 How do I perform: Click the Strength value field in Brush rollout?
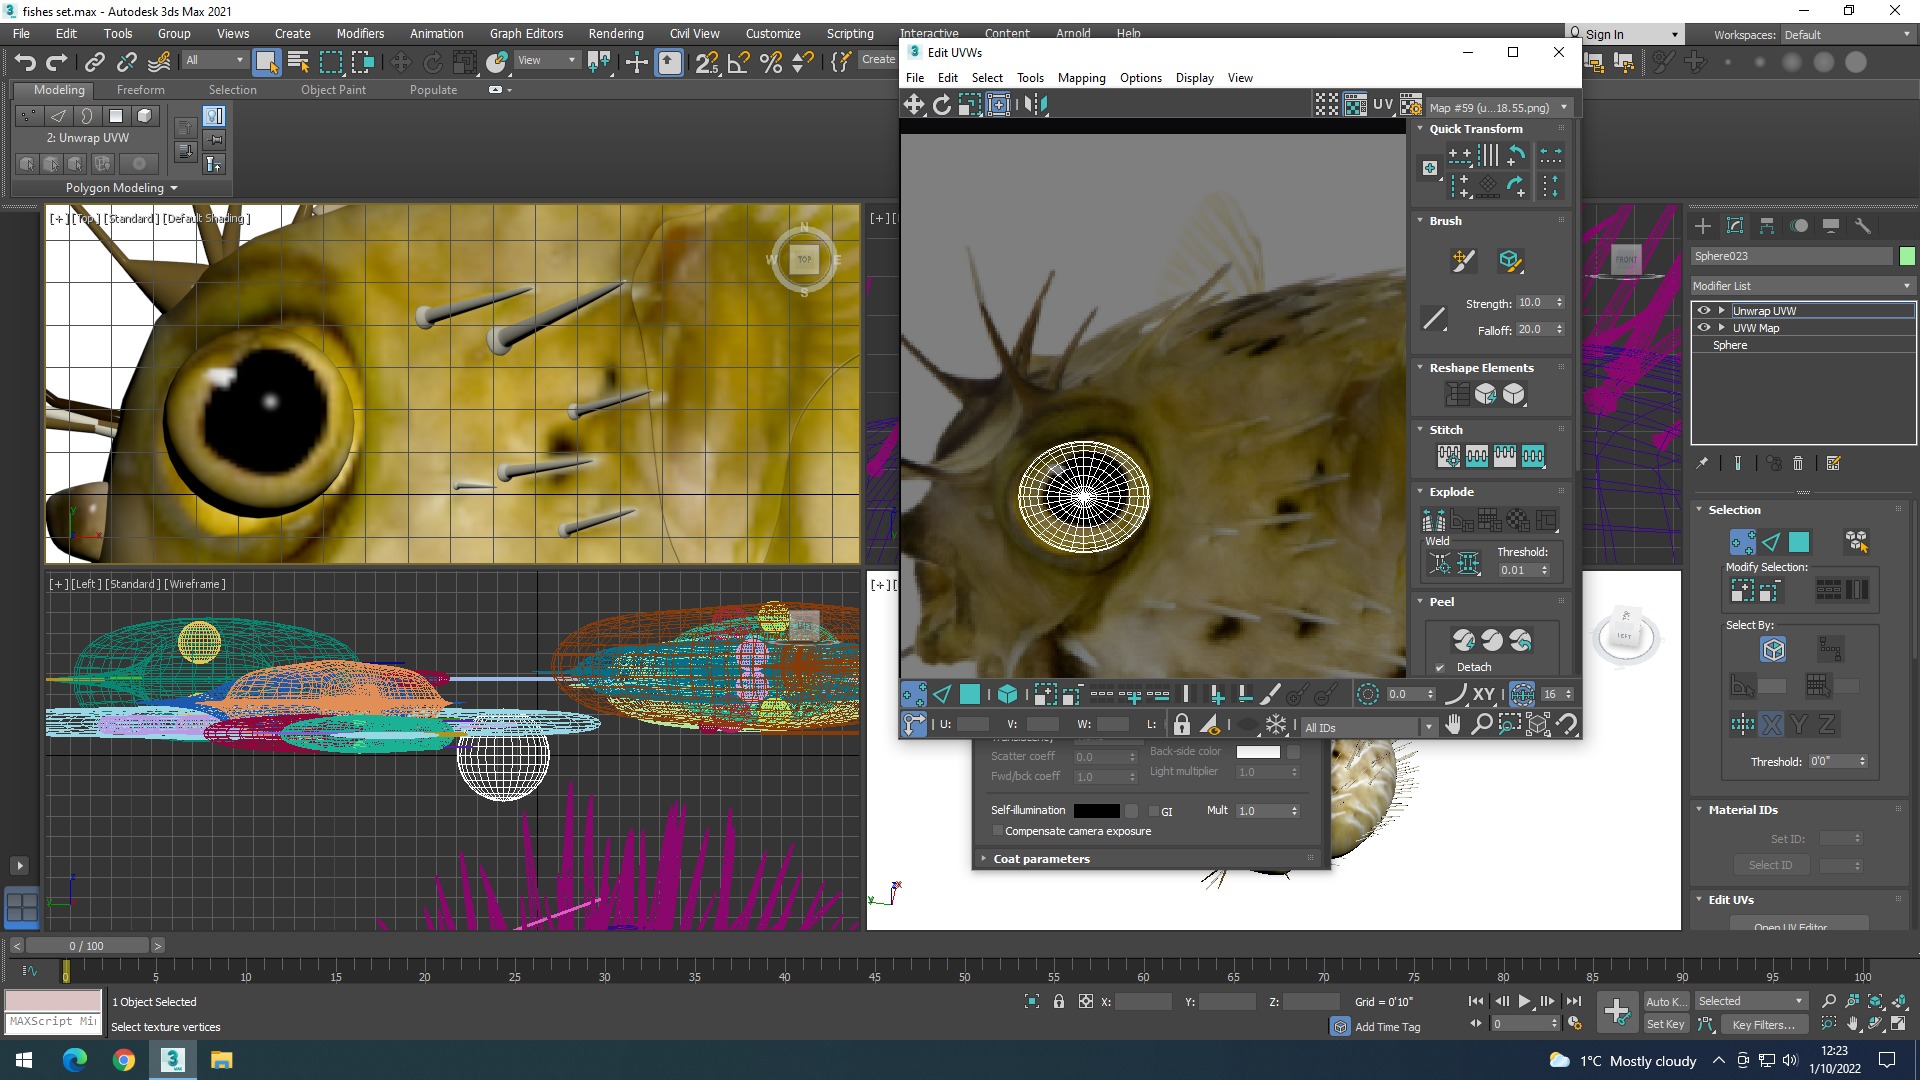coord(1534,302)
